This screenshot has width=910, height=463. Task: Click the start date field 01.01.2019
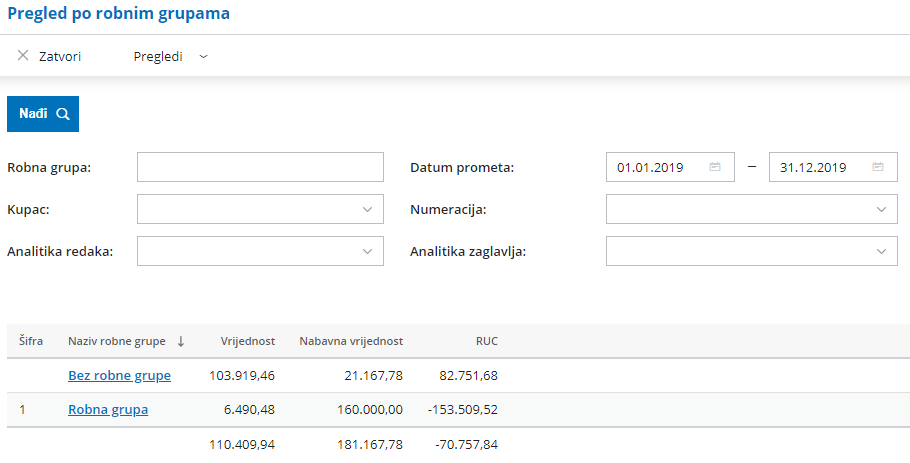coord(670,167)
